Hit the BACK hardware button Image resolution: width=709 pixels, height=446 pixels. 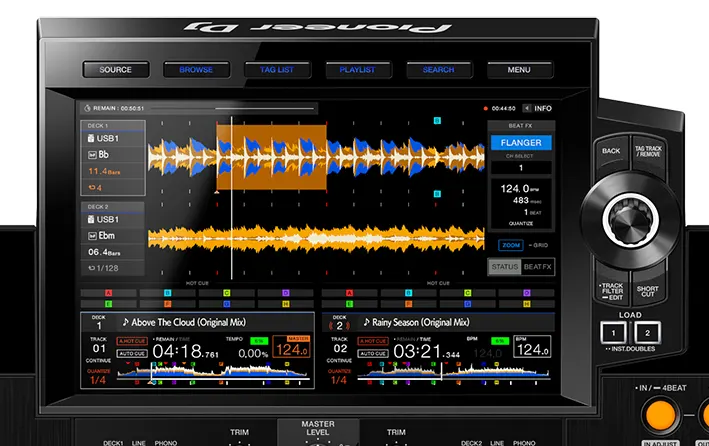611,152
